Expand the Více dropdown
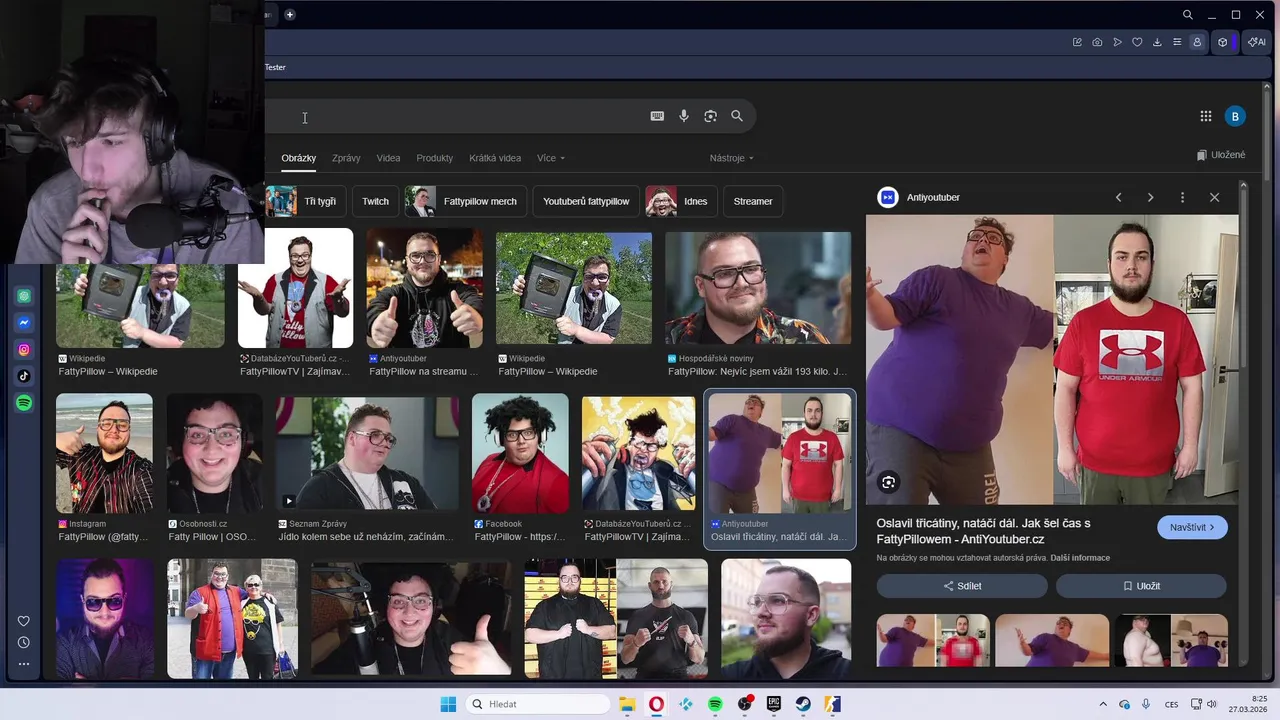 click(x=551, y=158)
